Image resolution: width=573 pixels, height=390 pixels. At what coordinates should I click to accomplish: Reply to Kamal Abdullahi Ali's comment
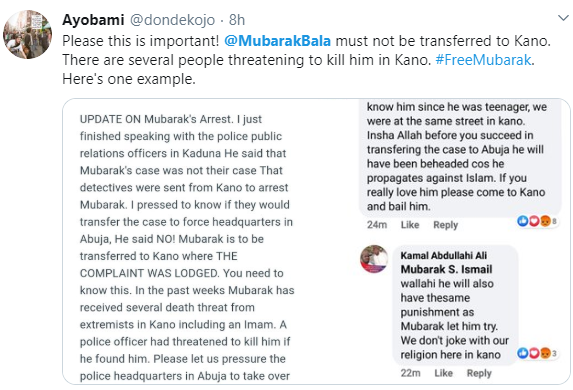479,373
